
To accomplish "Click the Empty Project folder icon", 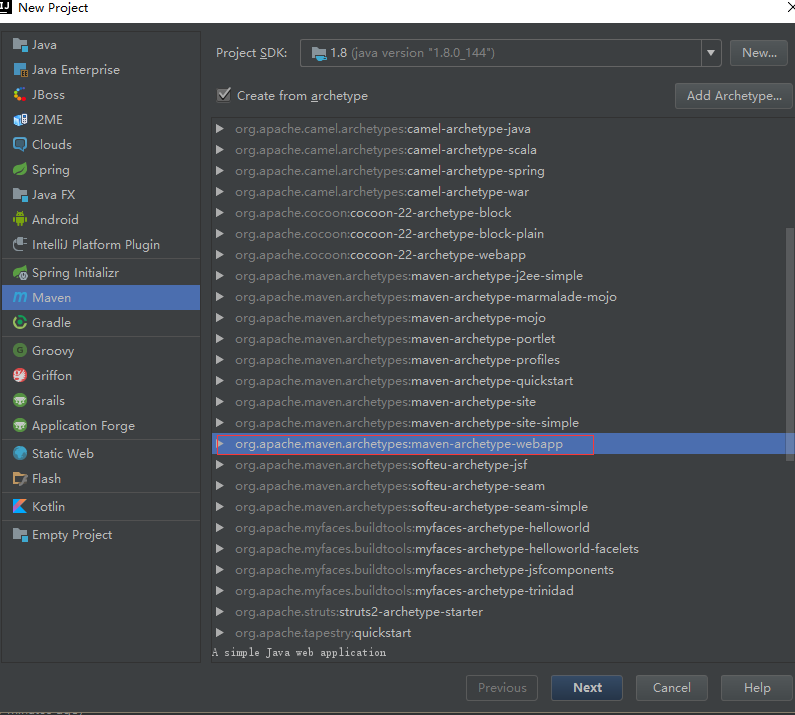I will [20, 534].
